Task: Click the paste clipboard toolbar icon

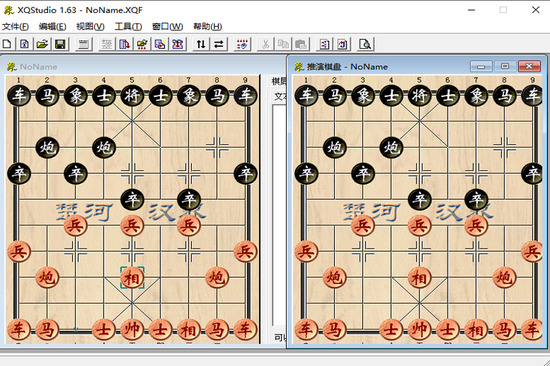Action: [x=301, y=44]
